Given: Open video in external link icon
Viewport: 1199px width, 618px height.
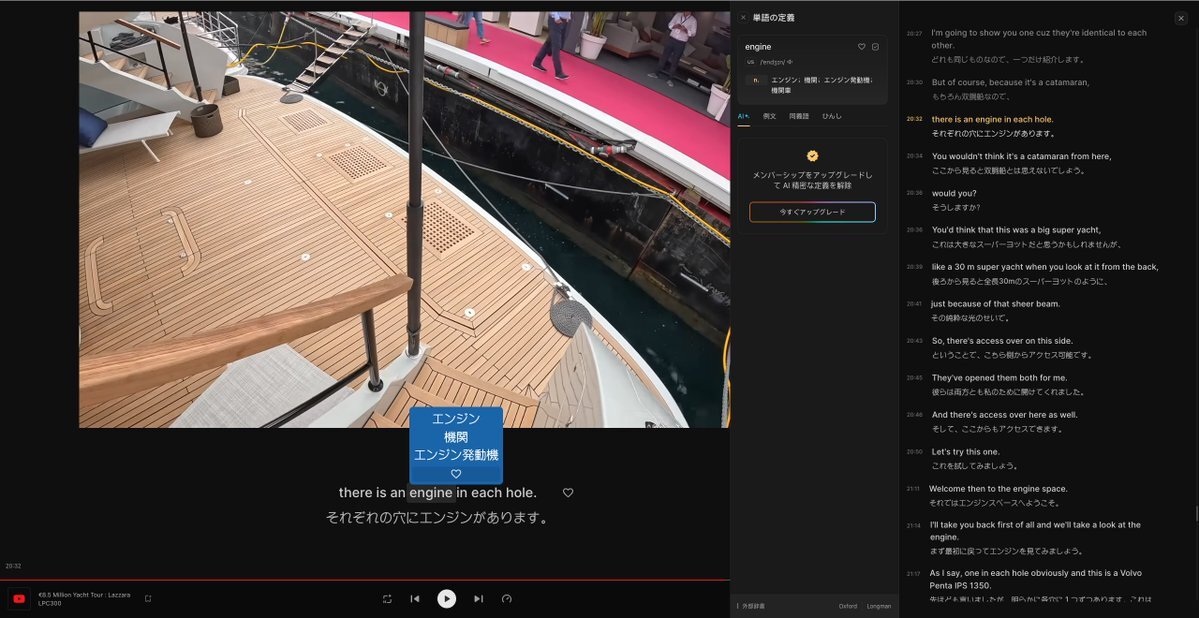Looking at the screenshot, I should click(148, 599).
